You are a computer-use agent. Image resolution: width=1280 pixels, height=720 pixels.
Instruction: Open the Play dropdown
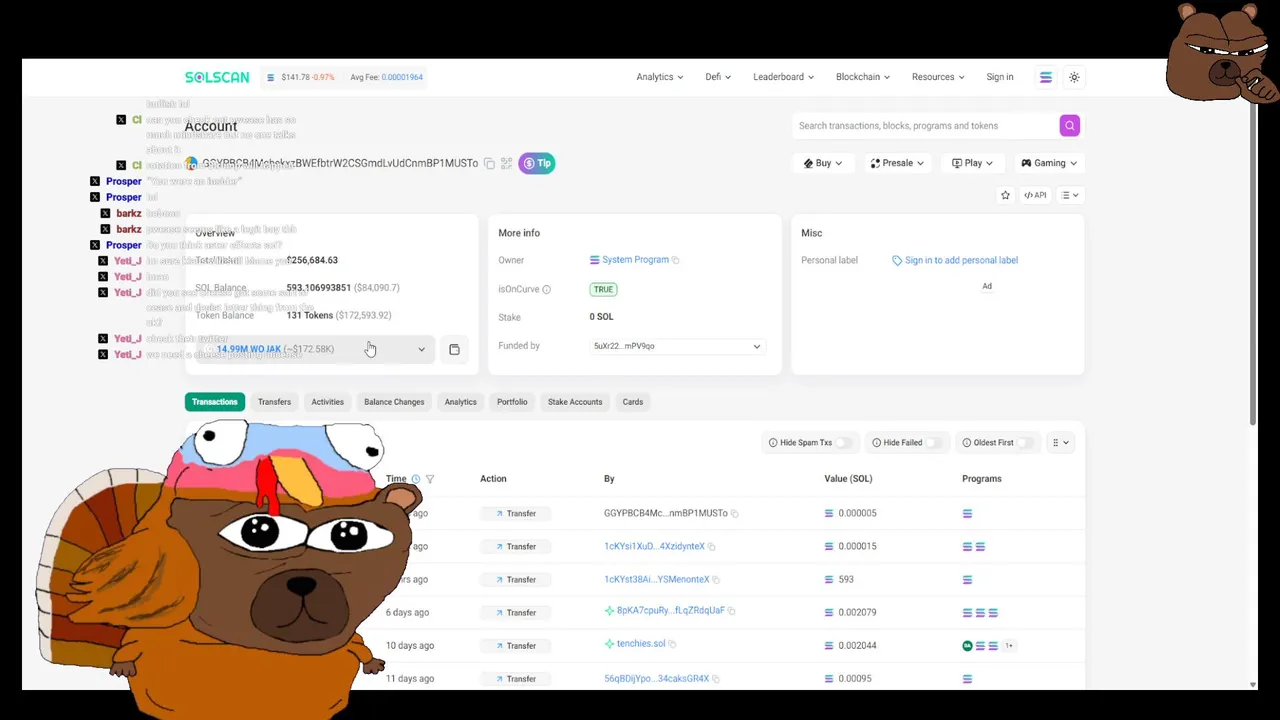coord(972,163)
